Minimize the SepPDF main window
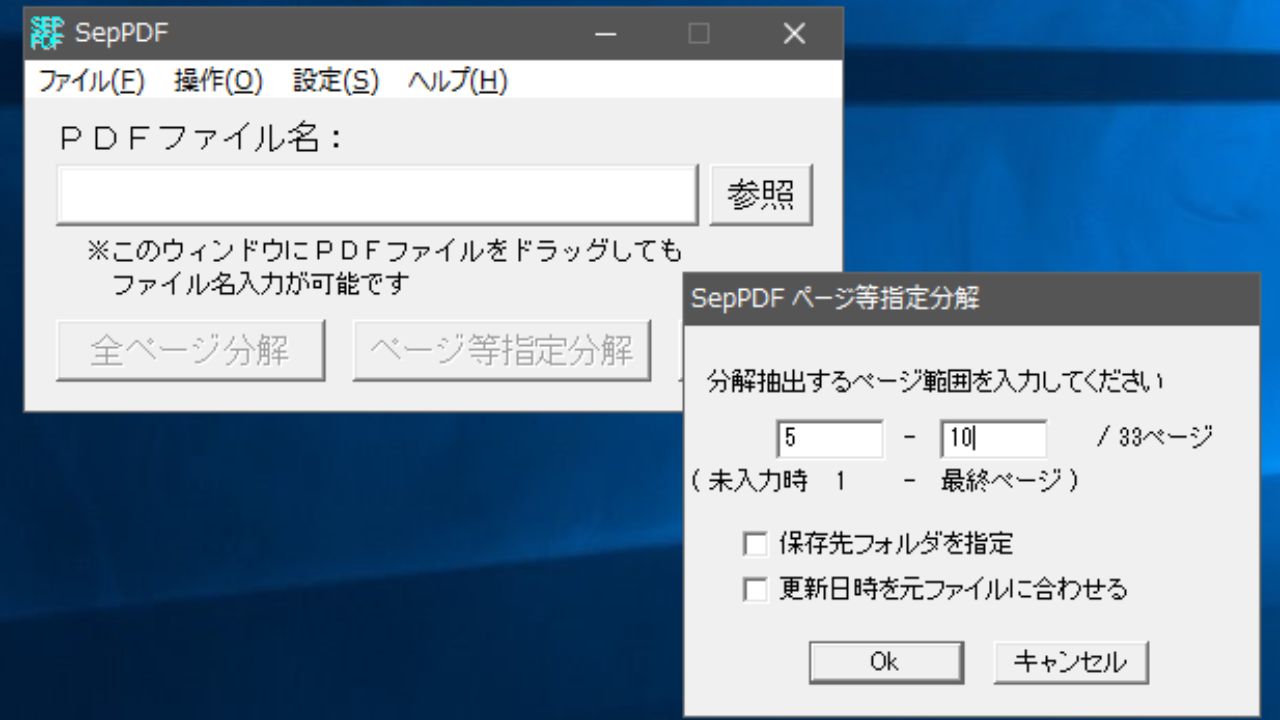This screenshot has height=720, width=1280. (x=606, y=34)
